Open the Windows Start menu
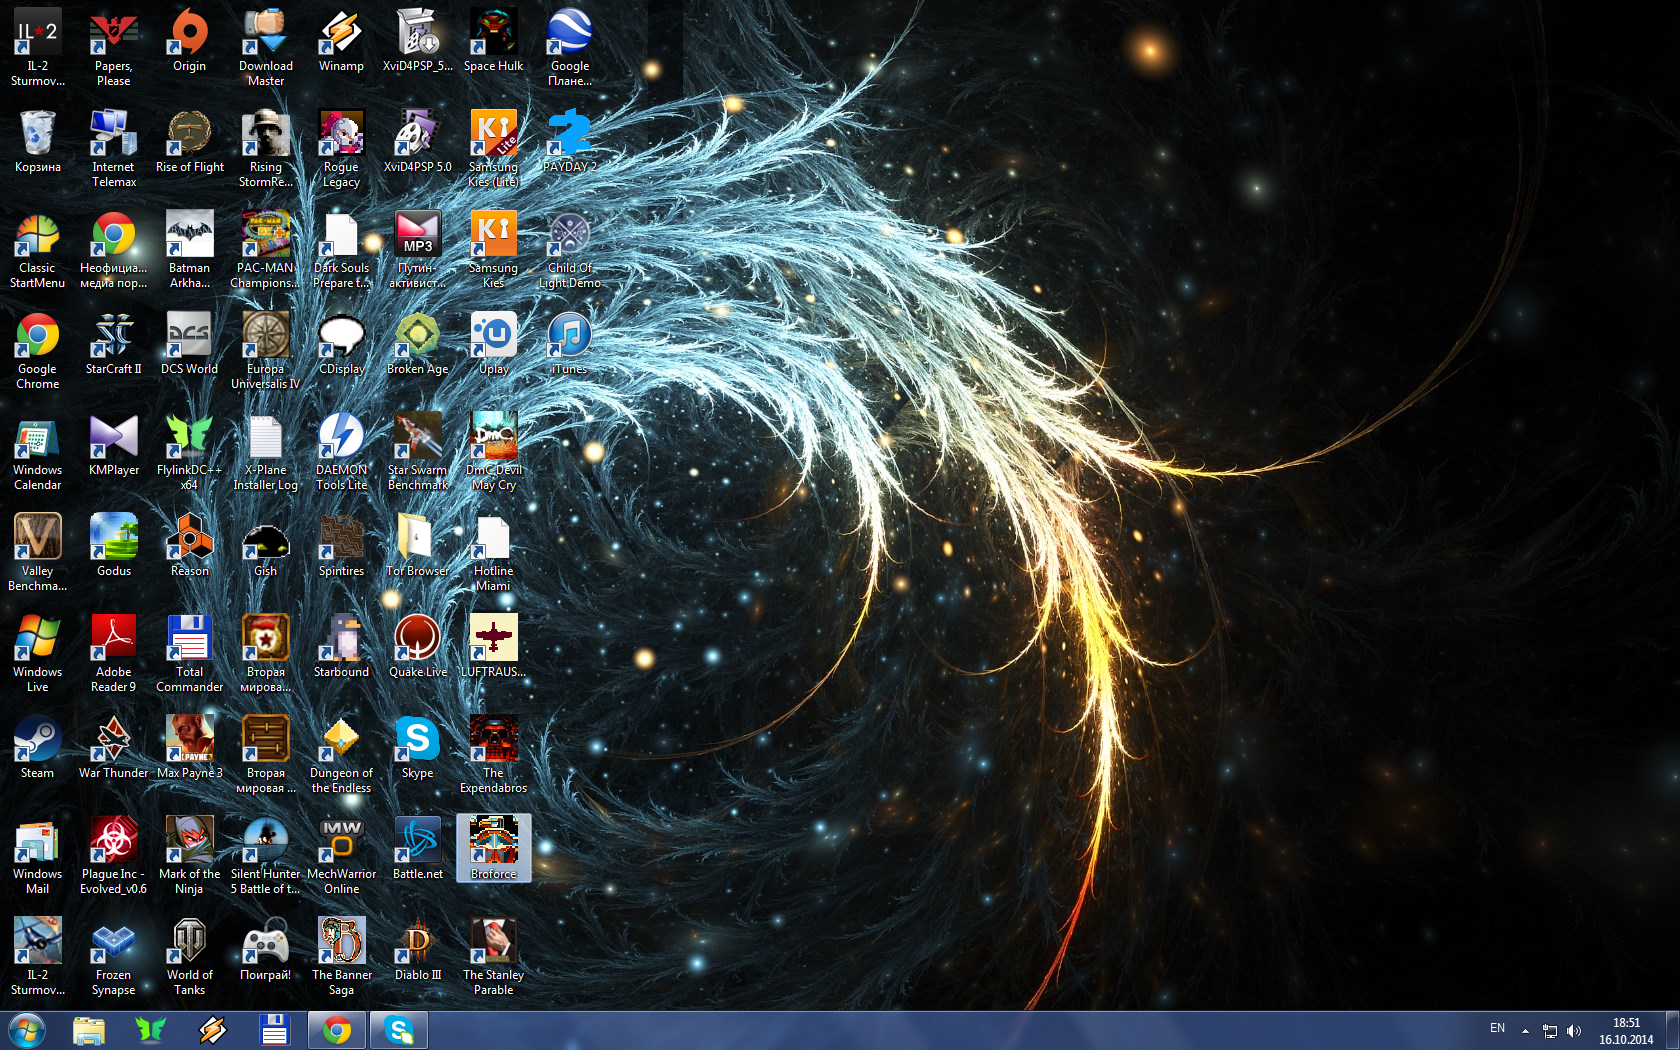 [26, 1030]
